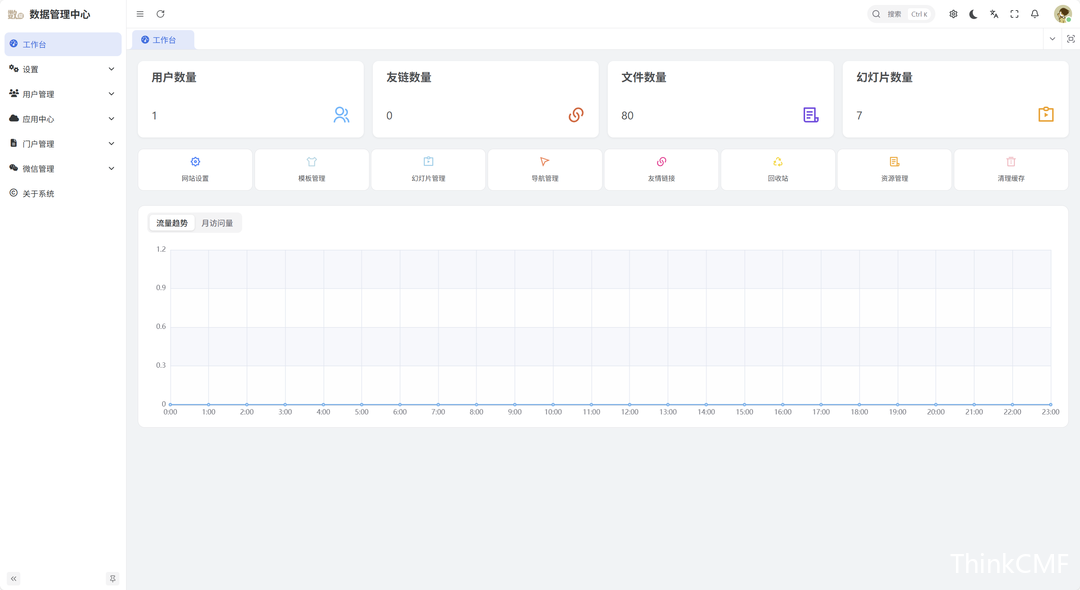Open 友情链接 shortcut
The height and width of the screenshot is (590, 1080).
pyautogui.click(x=661, y=169)
